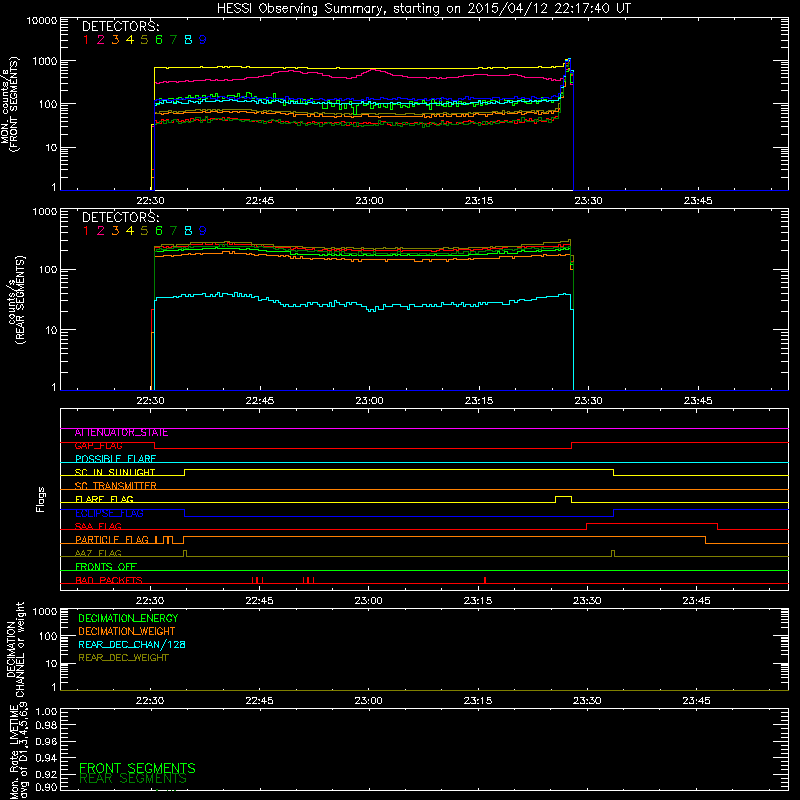Viewport: 800px width, 800px height.
Task: Click the front segments counts/s axis title
Action: click(9, 104)
